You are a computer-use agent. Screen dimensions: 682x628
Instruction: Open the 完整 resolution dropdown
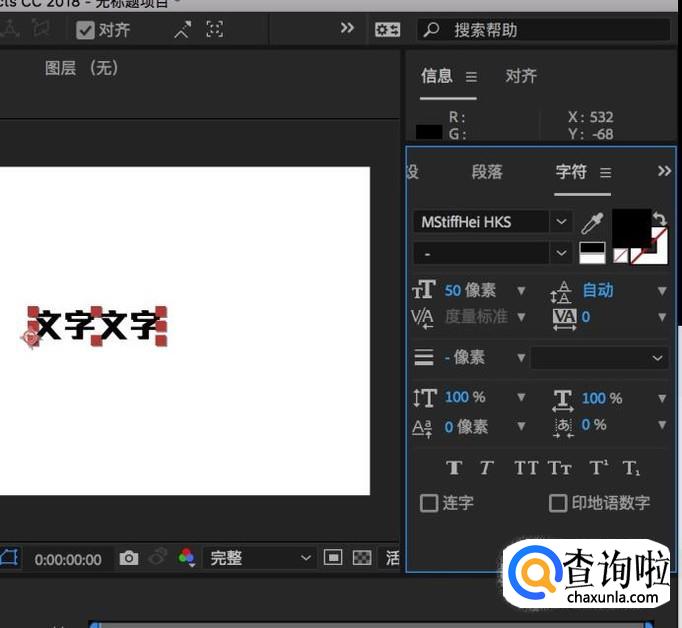click(x=260, y=558)
